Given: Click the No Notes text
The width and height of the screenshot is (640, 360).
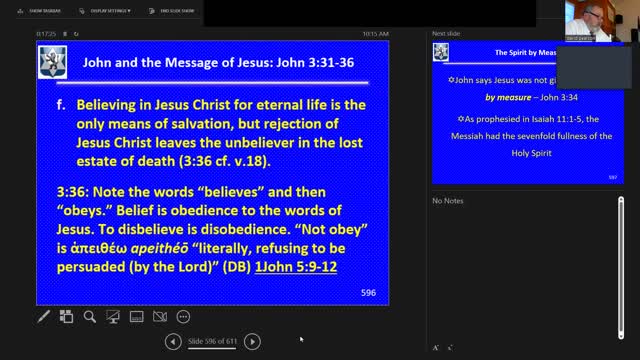Looking at the screenshot, I should 448,201.
